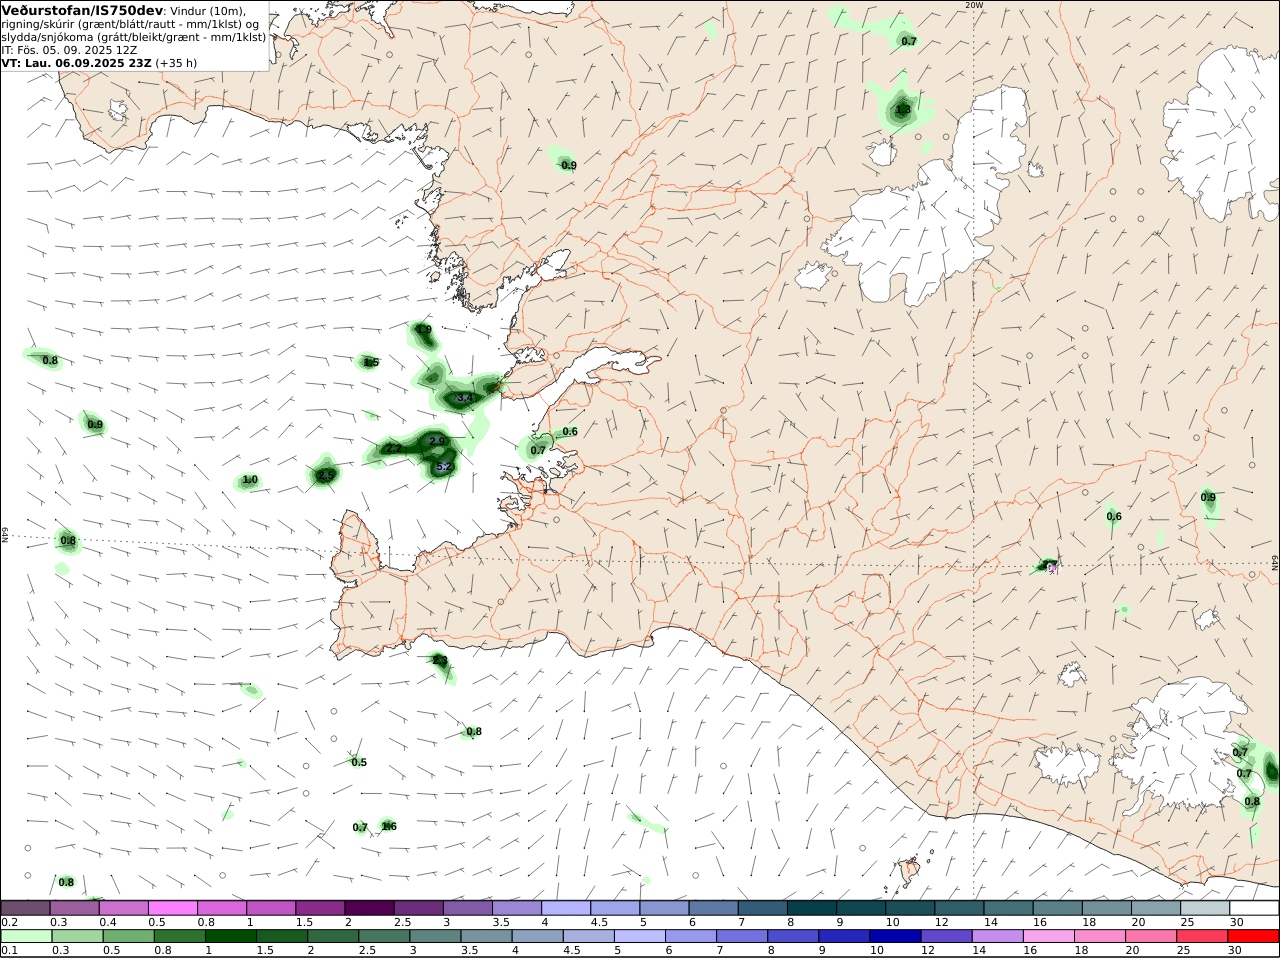Select the 1.5 rain value label
This screenshot has height=958, width=1280.
point(371,363)
